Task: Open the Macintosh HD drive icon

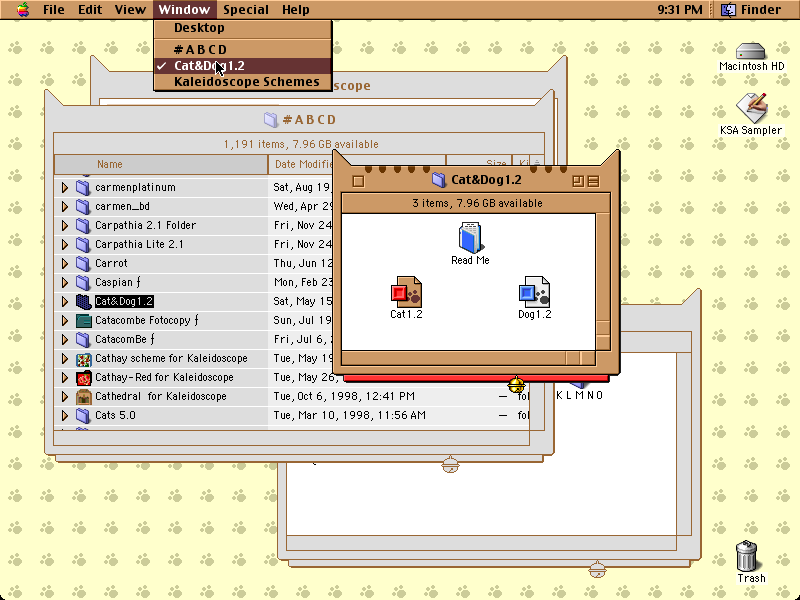Action: [x=751, y=51]
